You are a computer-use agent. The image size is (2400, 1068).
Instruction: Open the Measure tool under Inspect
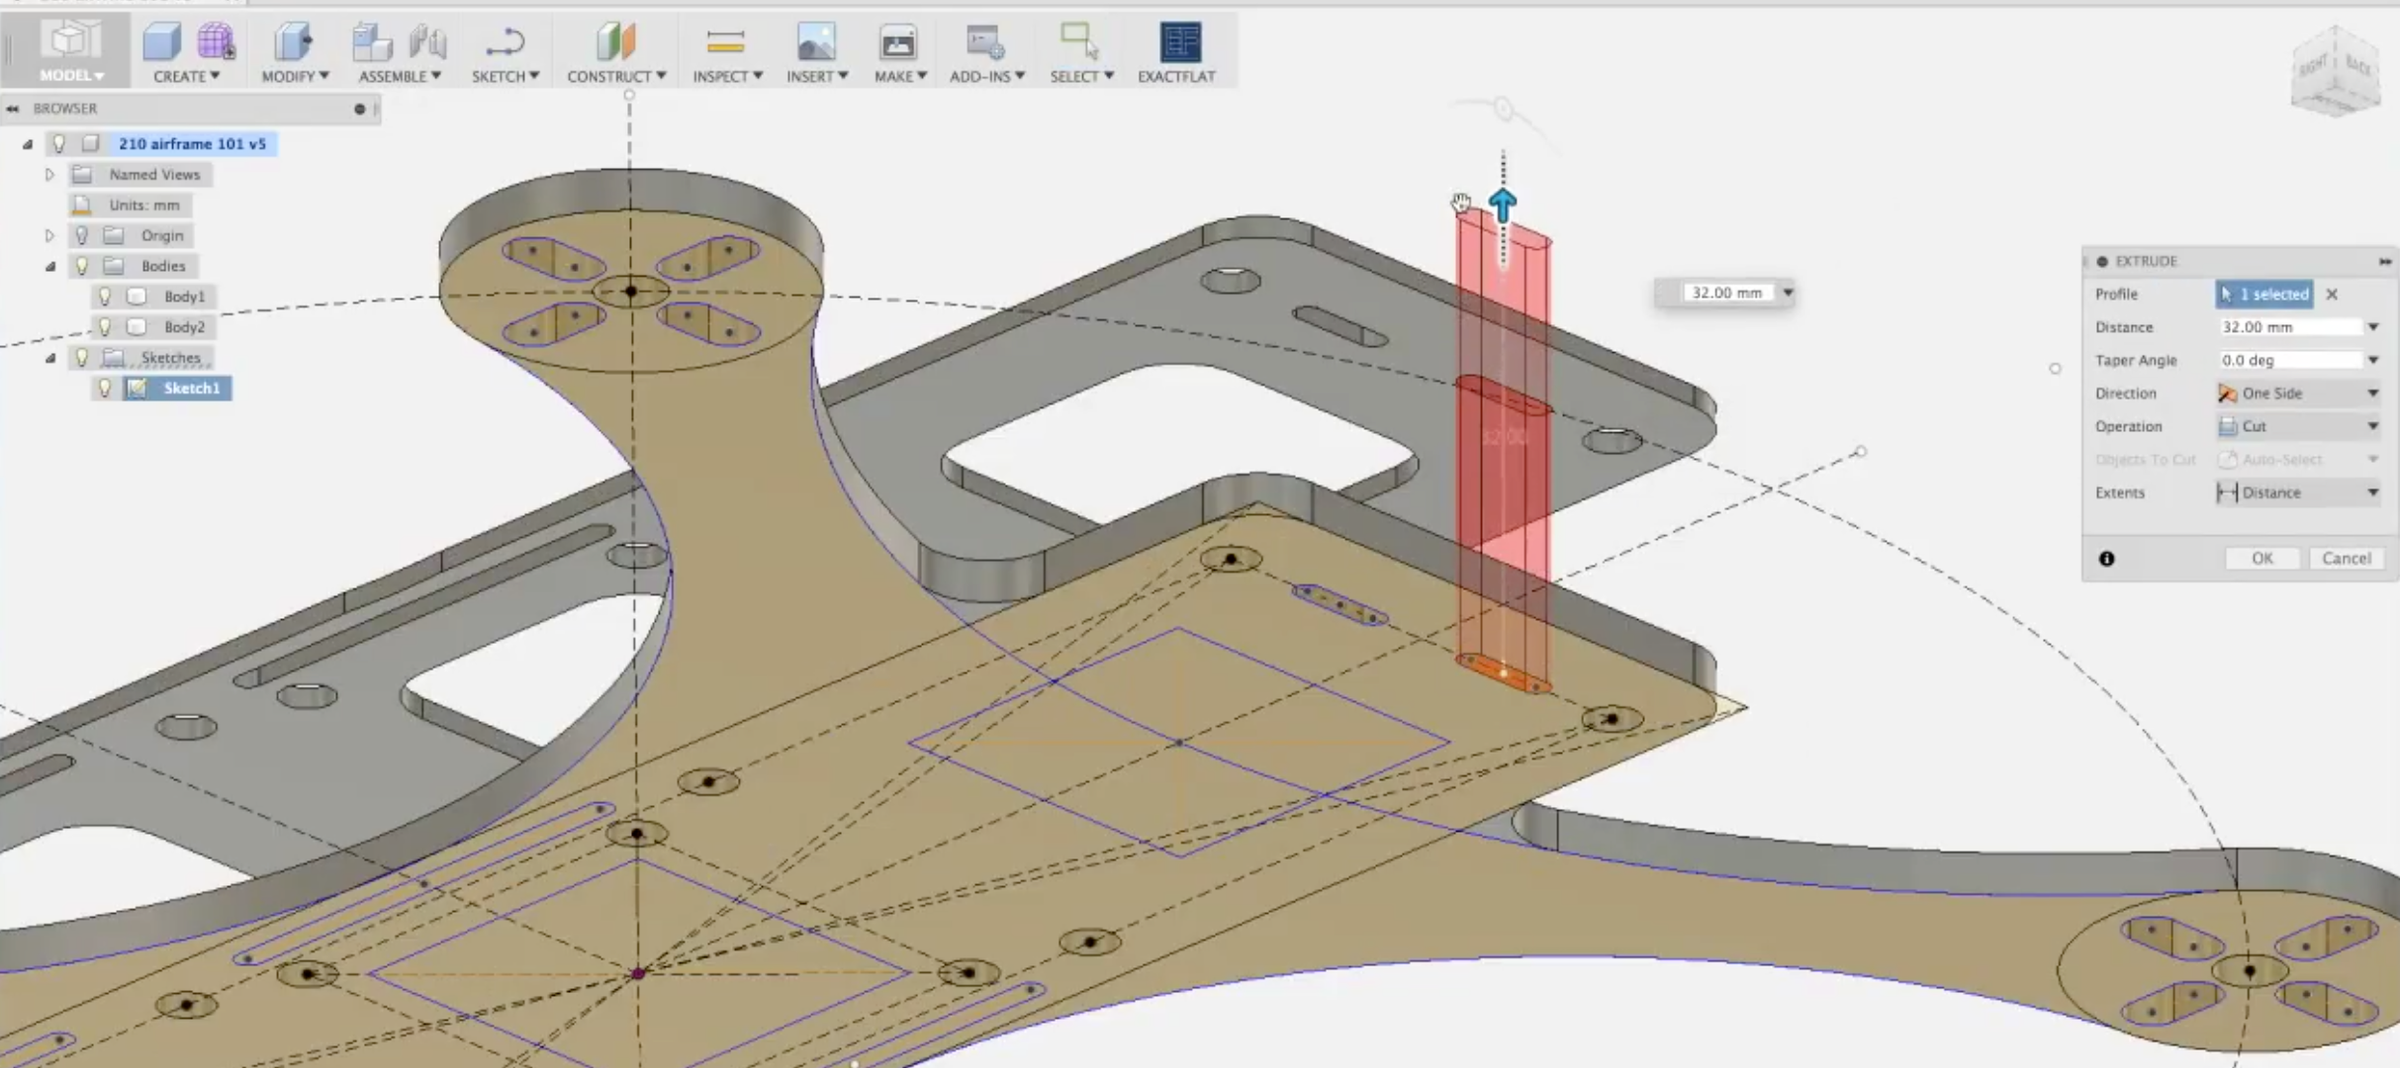click(x=725, y=40)
